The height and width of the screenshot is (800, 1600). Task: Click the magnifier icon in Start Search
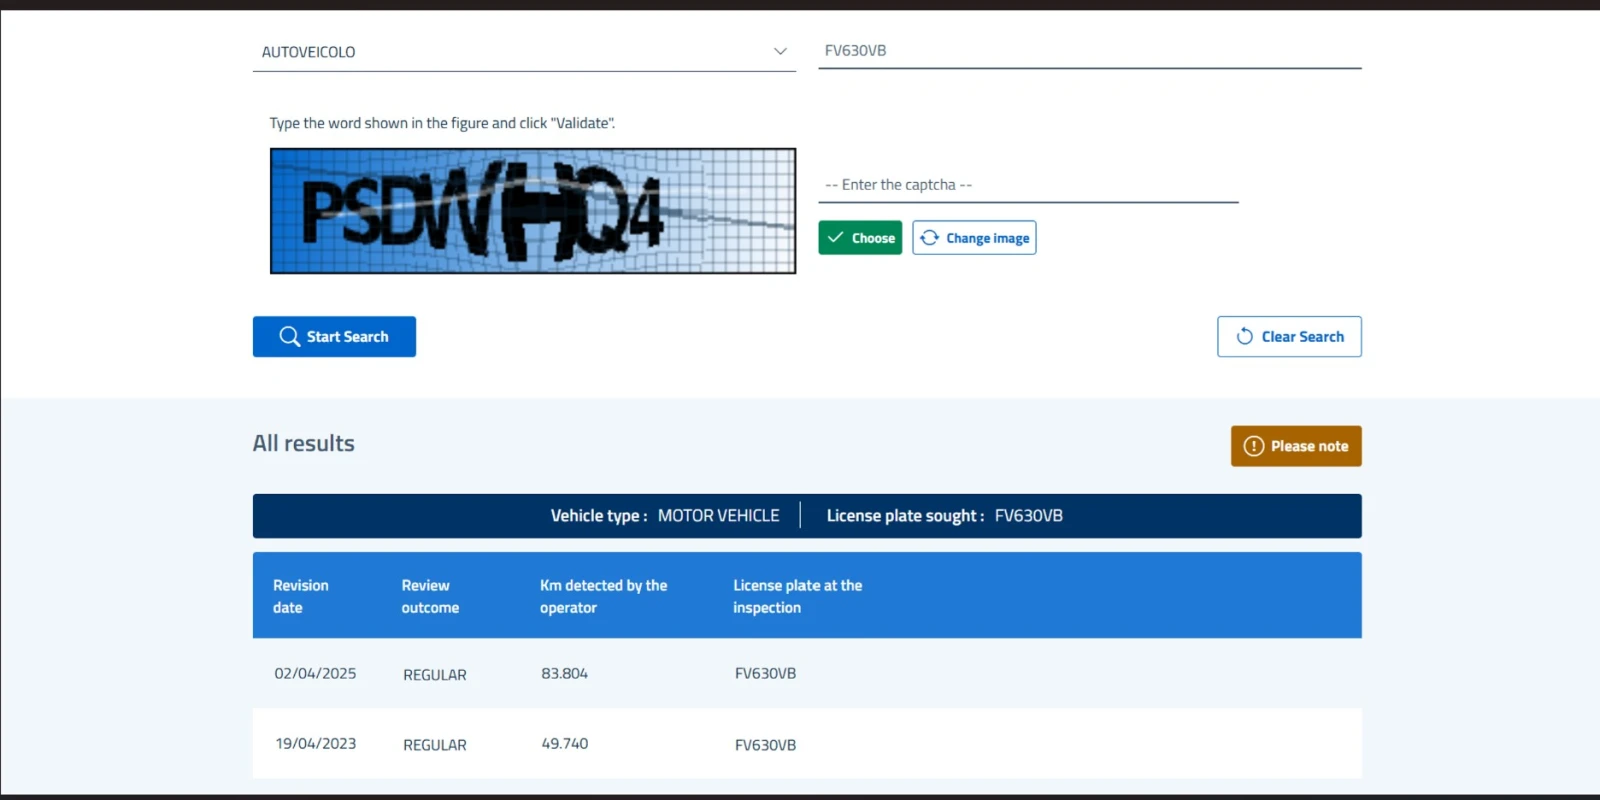click(289, 337)
